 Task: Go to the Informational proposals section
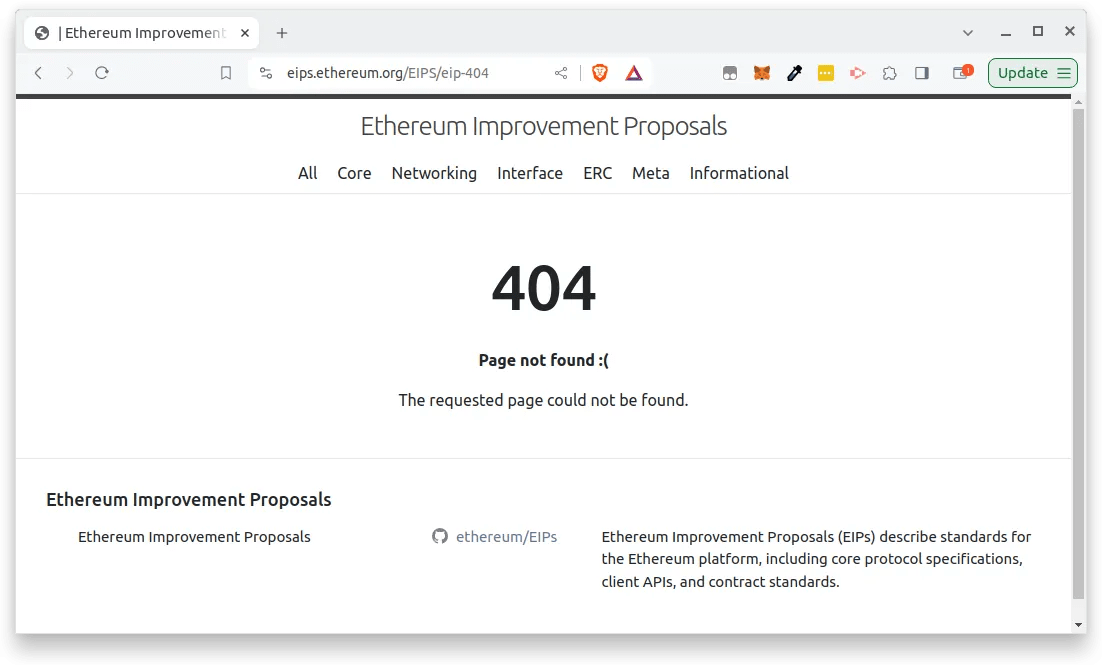point(739,173)
